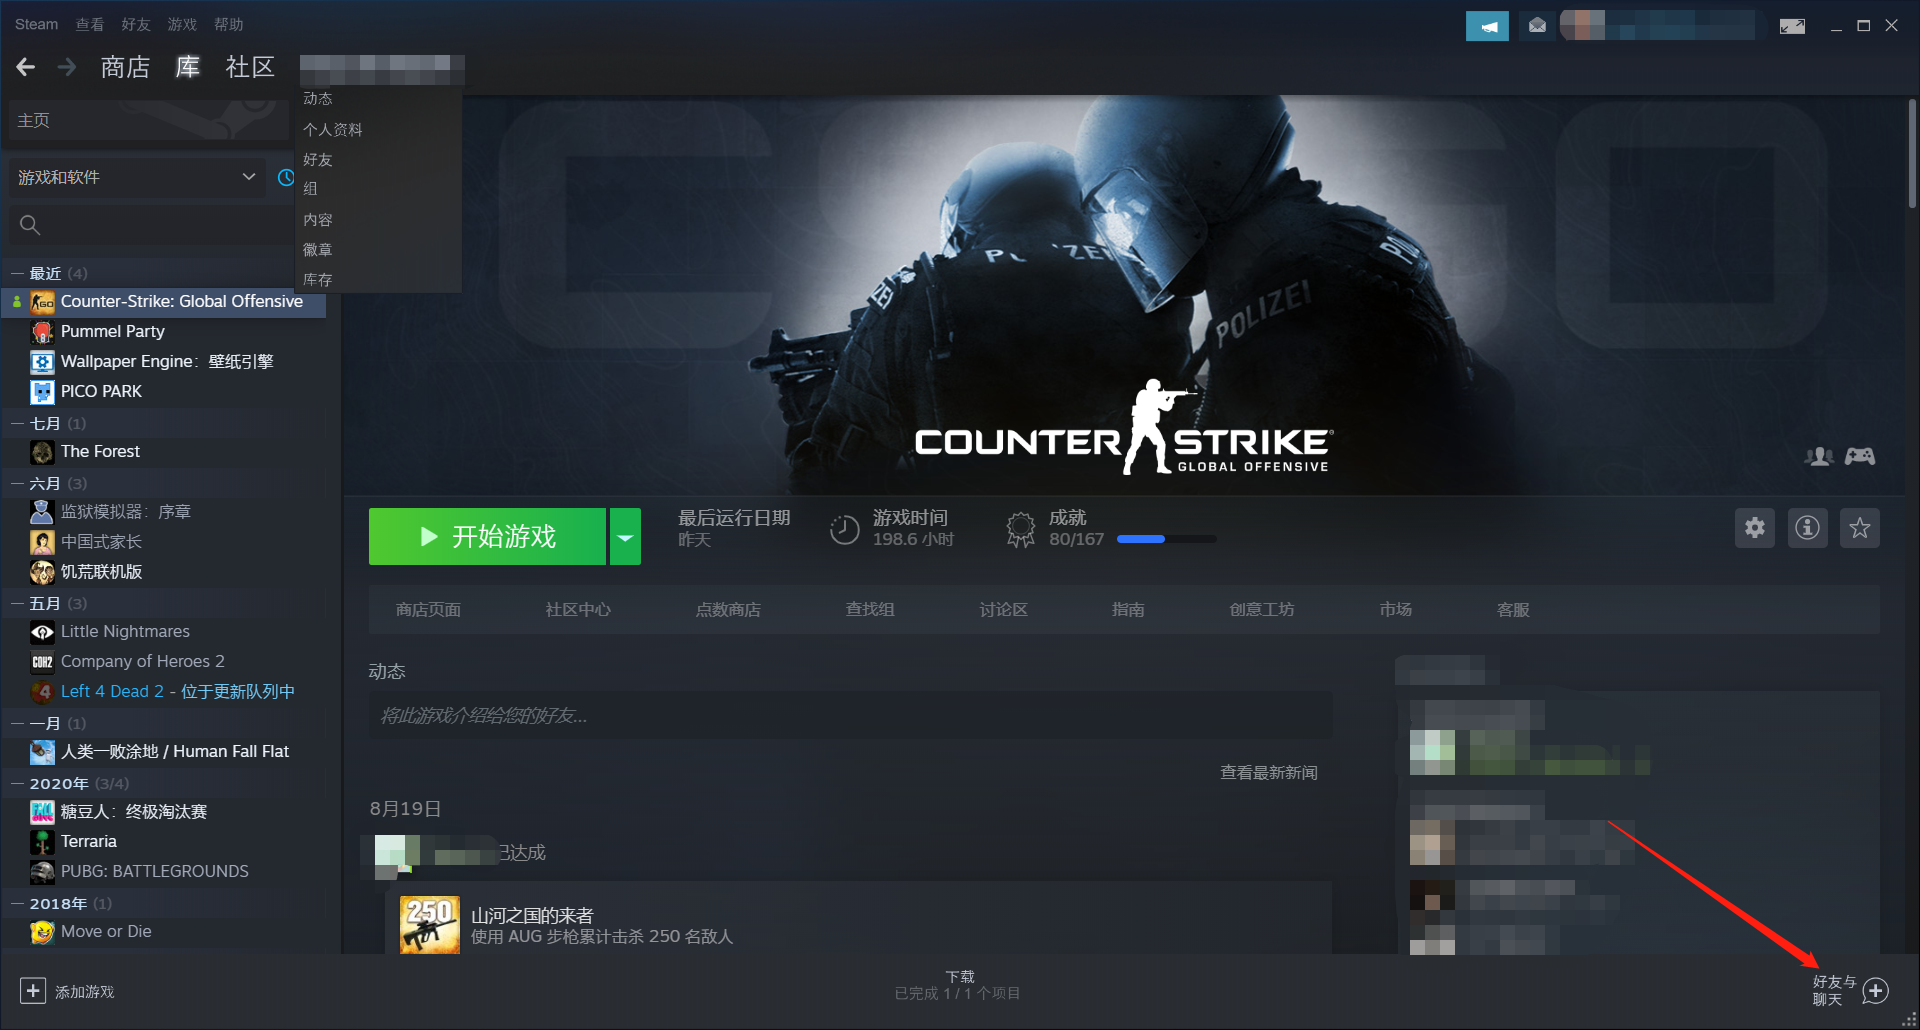Image resolution: width=1920 pixels, height=1030 pixels.
Task: Click the main page vertical scrollbar
Action: [x=1912, y=153]
